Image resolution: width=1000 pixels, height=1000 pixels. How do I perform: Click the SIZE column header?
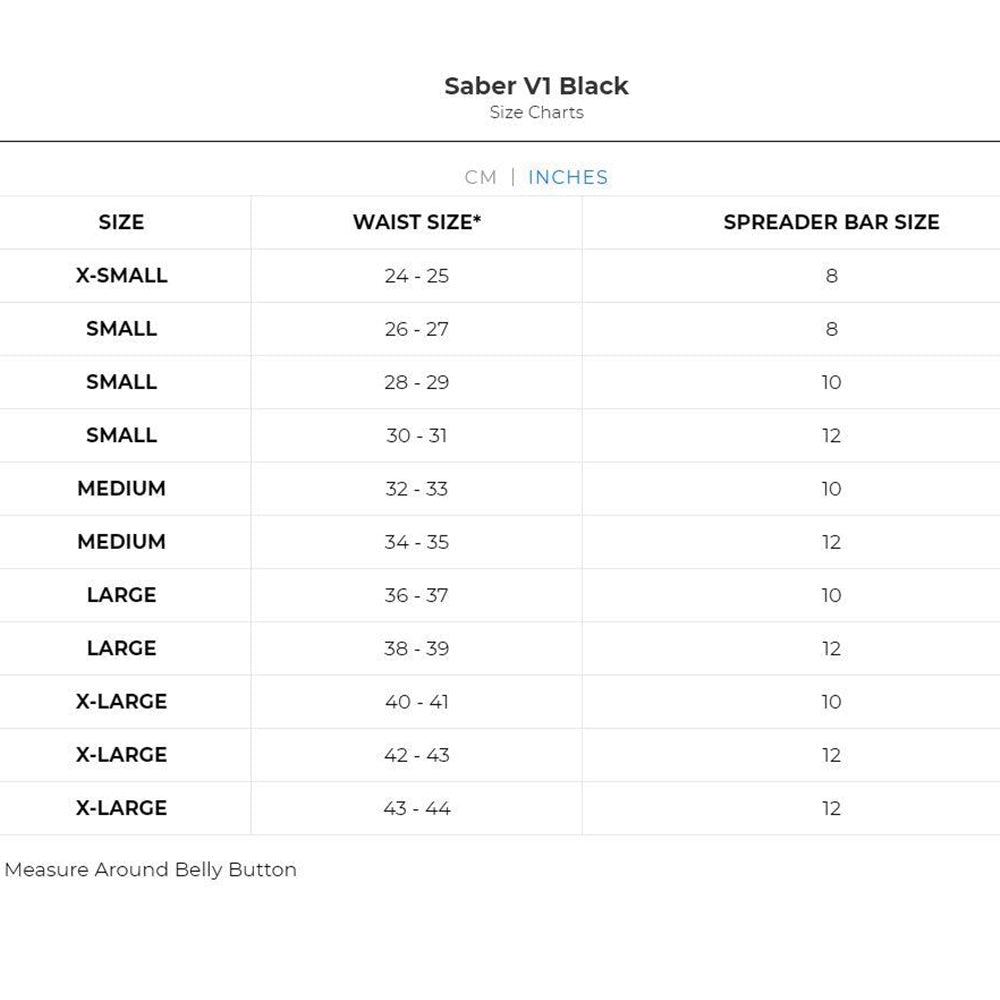(x=121, y=223)
